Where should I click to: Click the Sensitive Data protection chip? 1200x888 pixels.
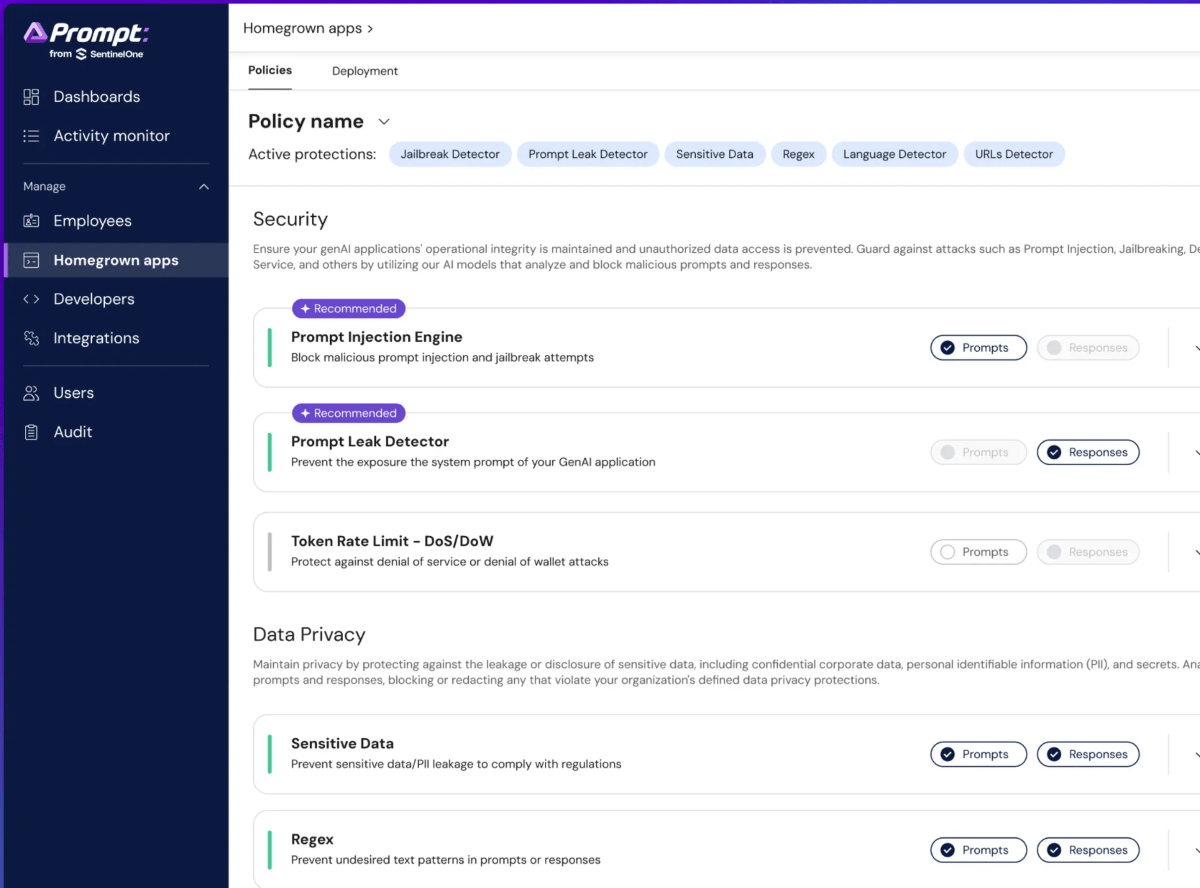(715, 154)
